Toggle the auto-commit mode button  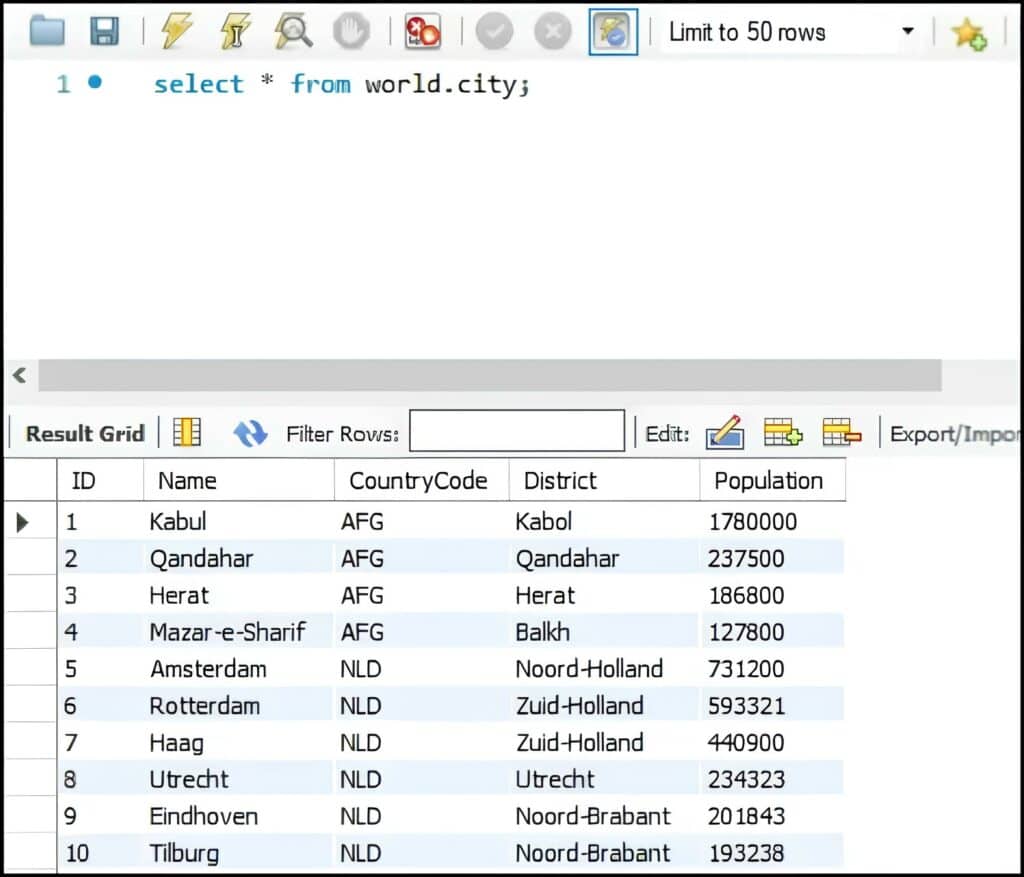pyautogui.click(x=613, y=31)
